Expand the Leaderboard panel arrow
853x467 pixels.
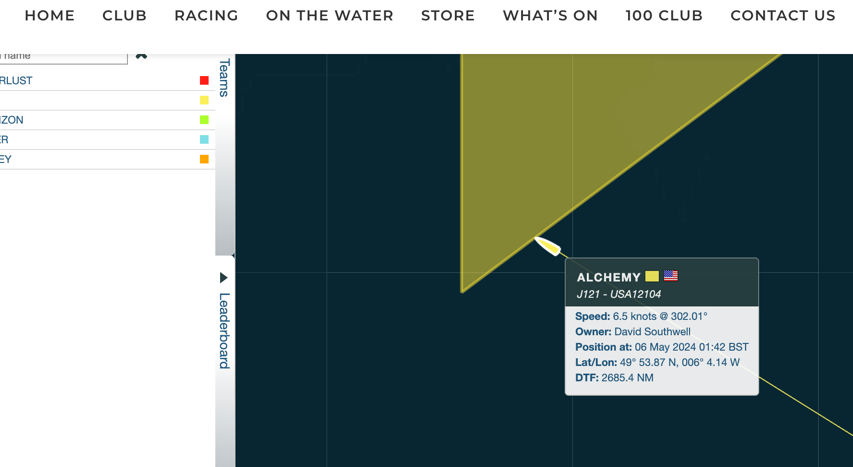pos(223,278)
